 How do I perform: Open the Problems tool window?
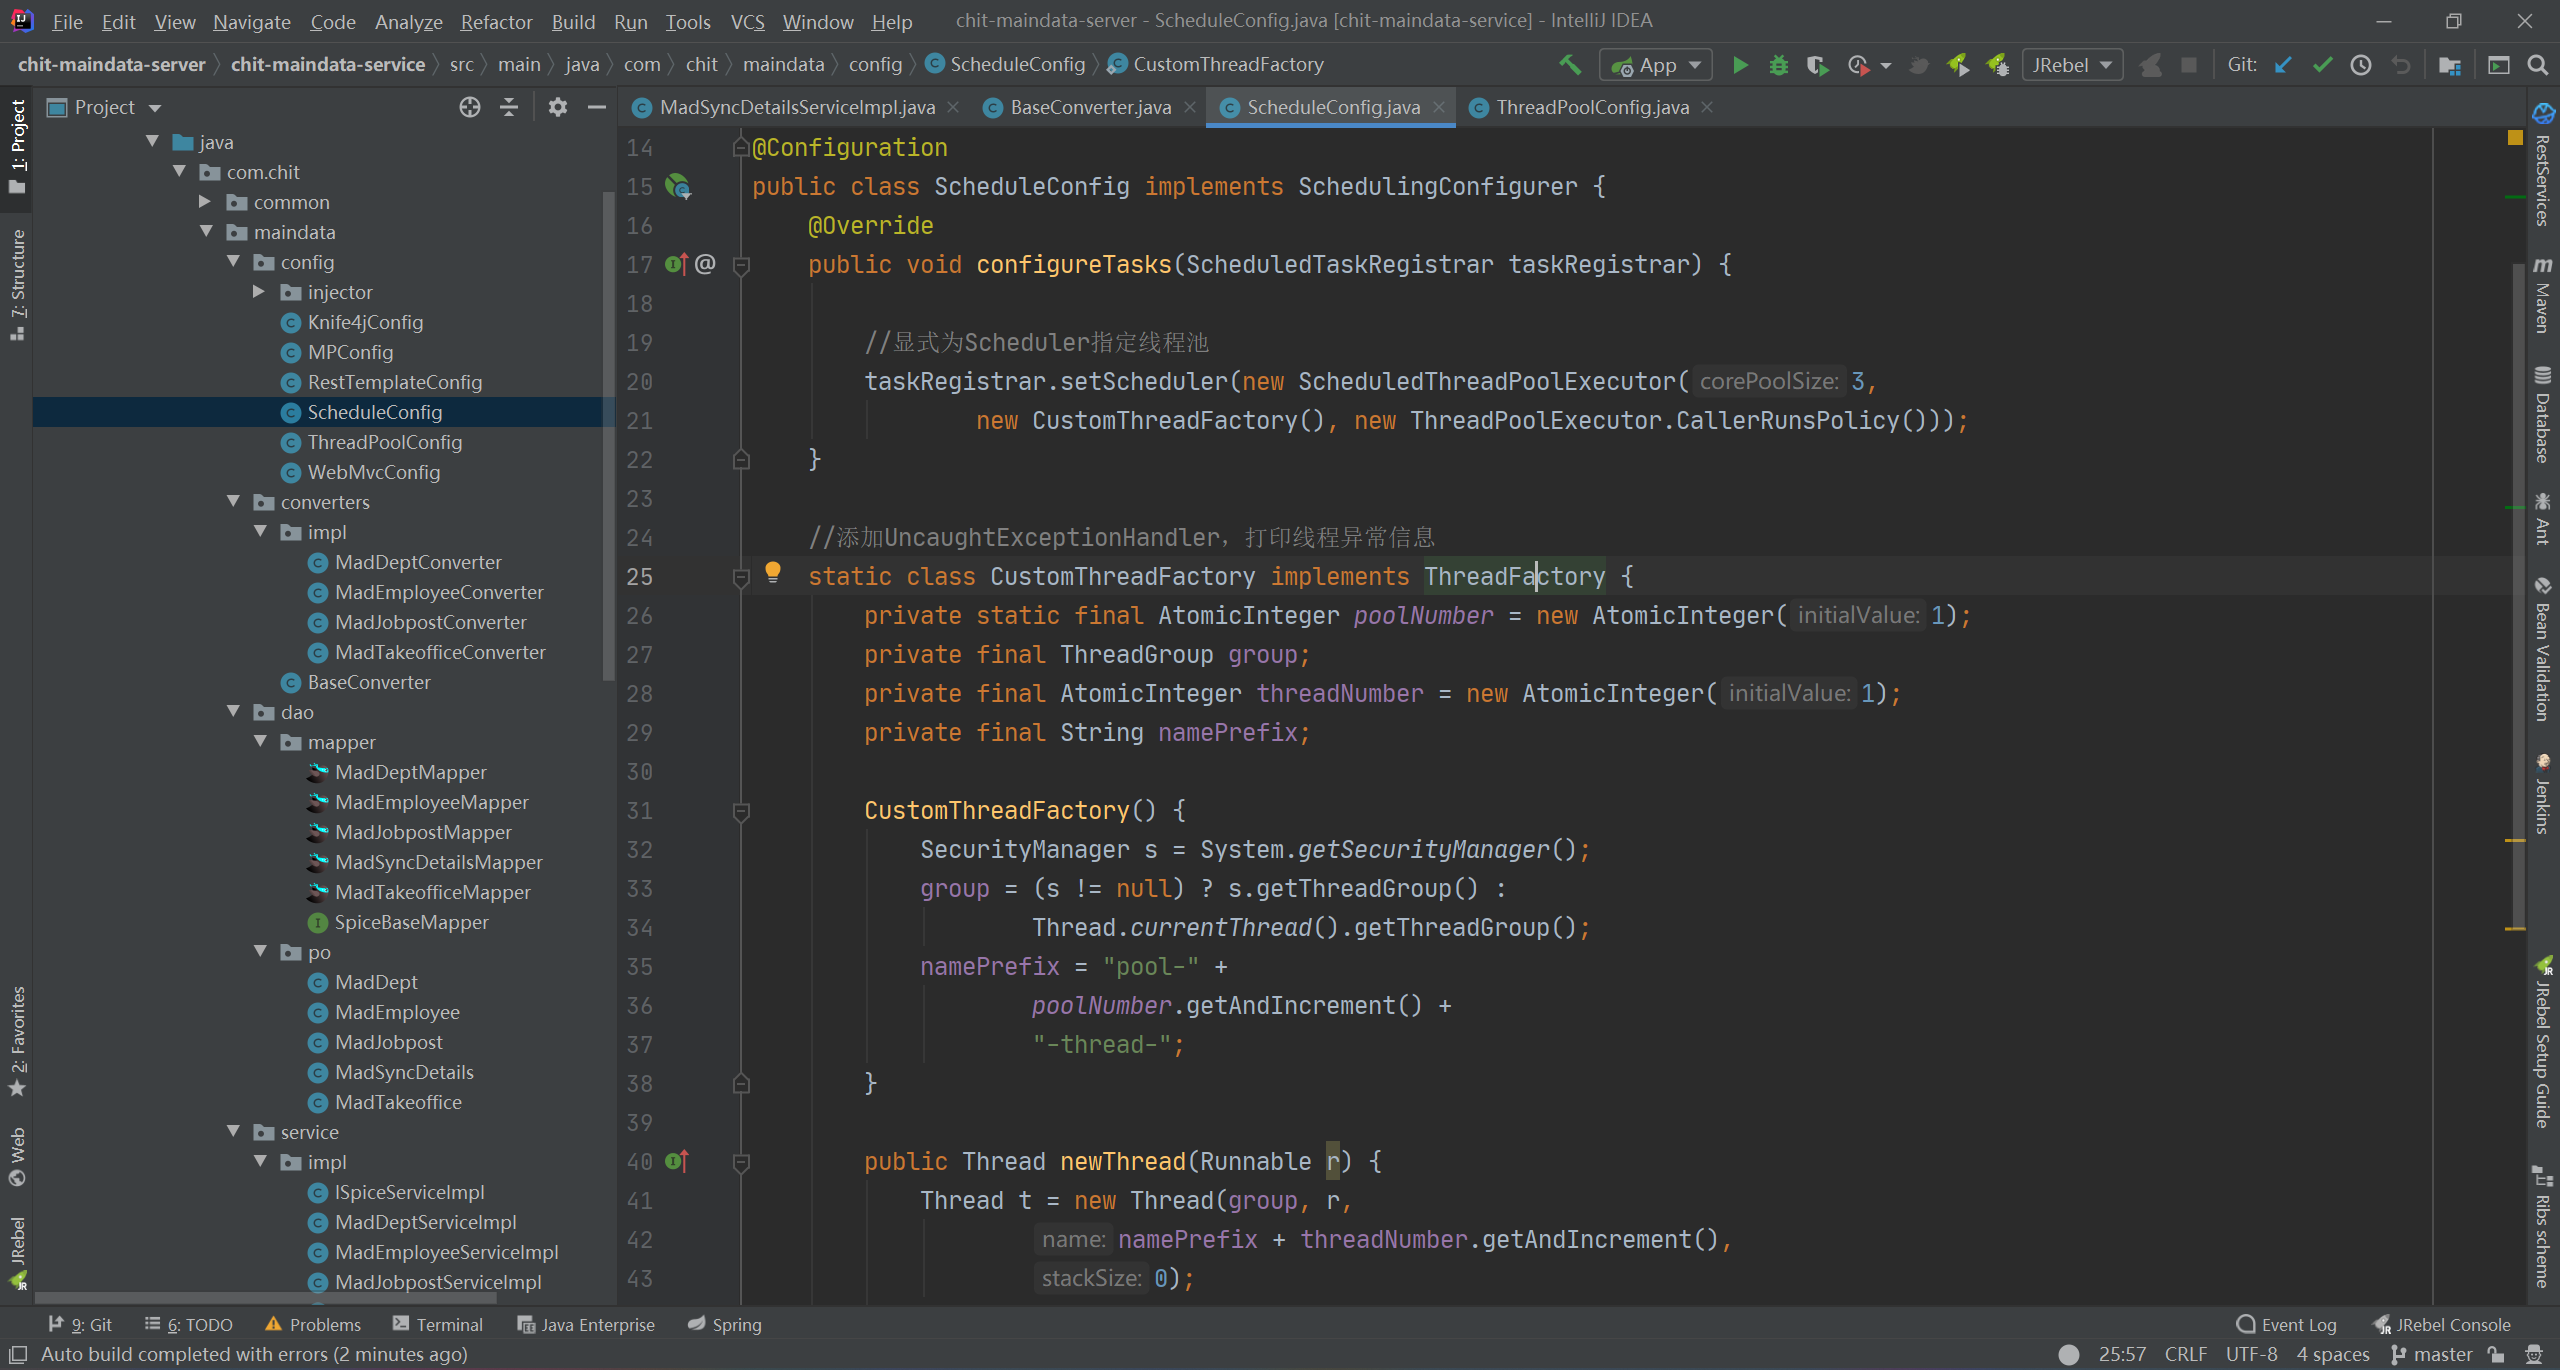coord(313,1324)
